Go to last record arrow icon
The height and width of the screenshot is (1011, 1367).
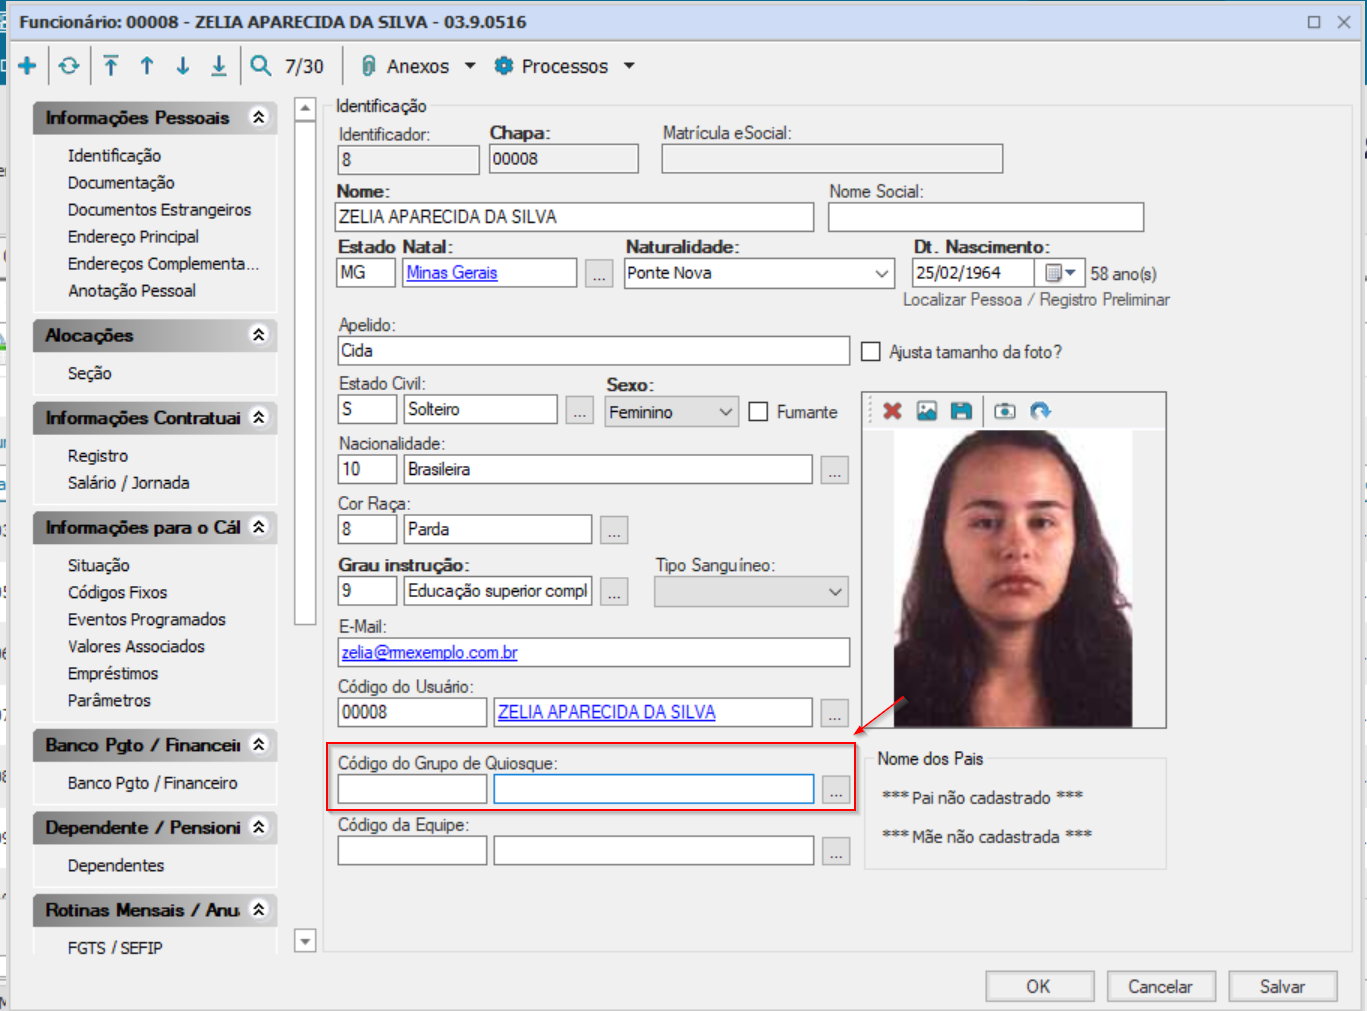point(219,66)
